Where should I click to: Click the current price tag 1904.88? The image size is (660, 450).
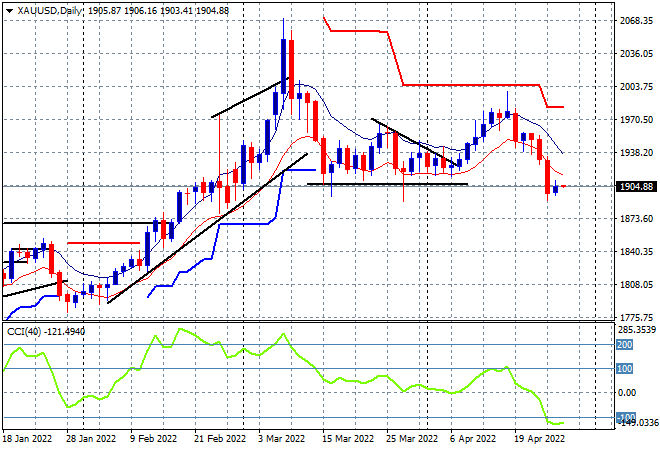pos(636,186)
